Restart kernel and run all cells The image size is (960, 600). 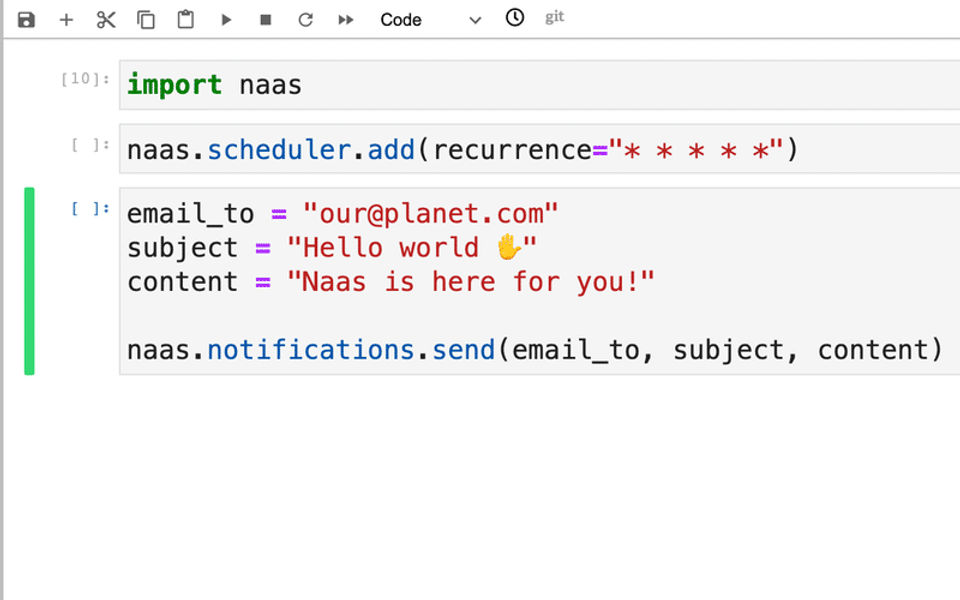pyautogui.click(x=345, y=20)
